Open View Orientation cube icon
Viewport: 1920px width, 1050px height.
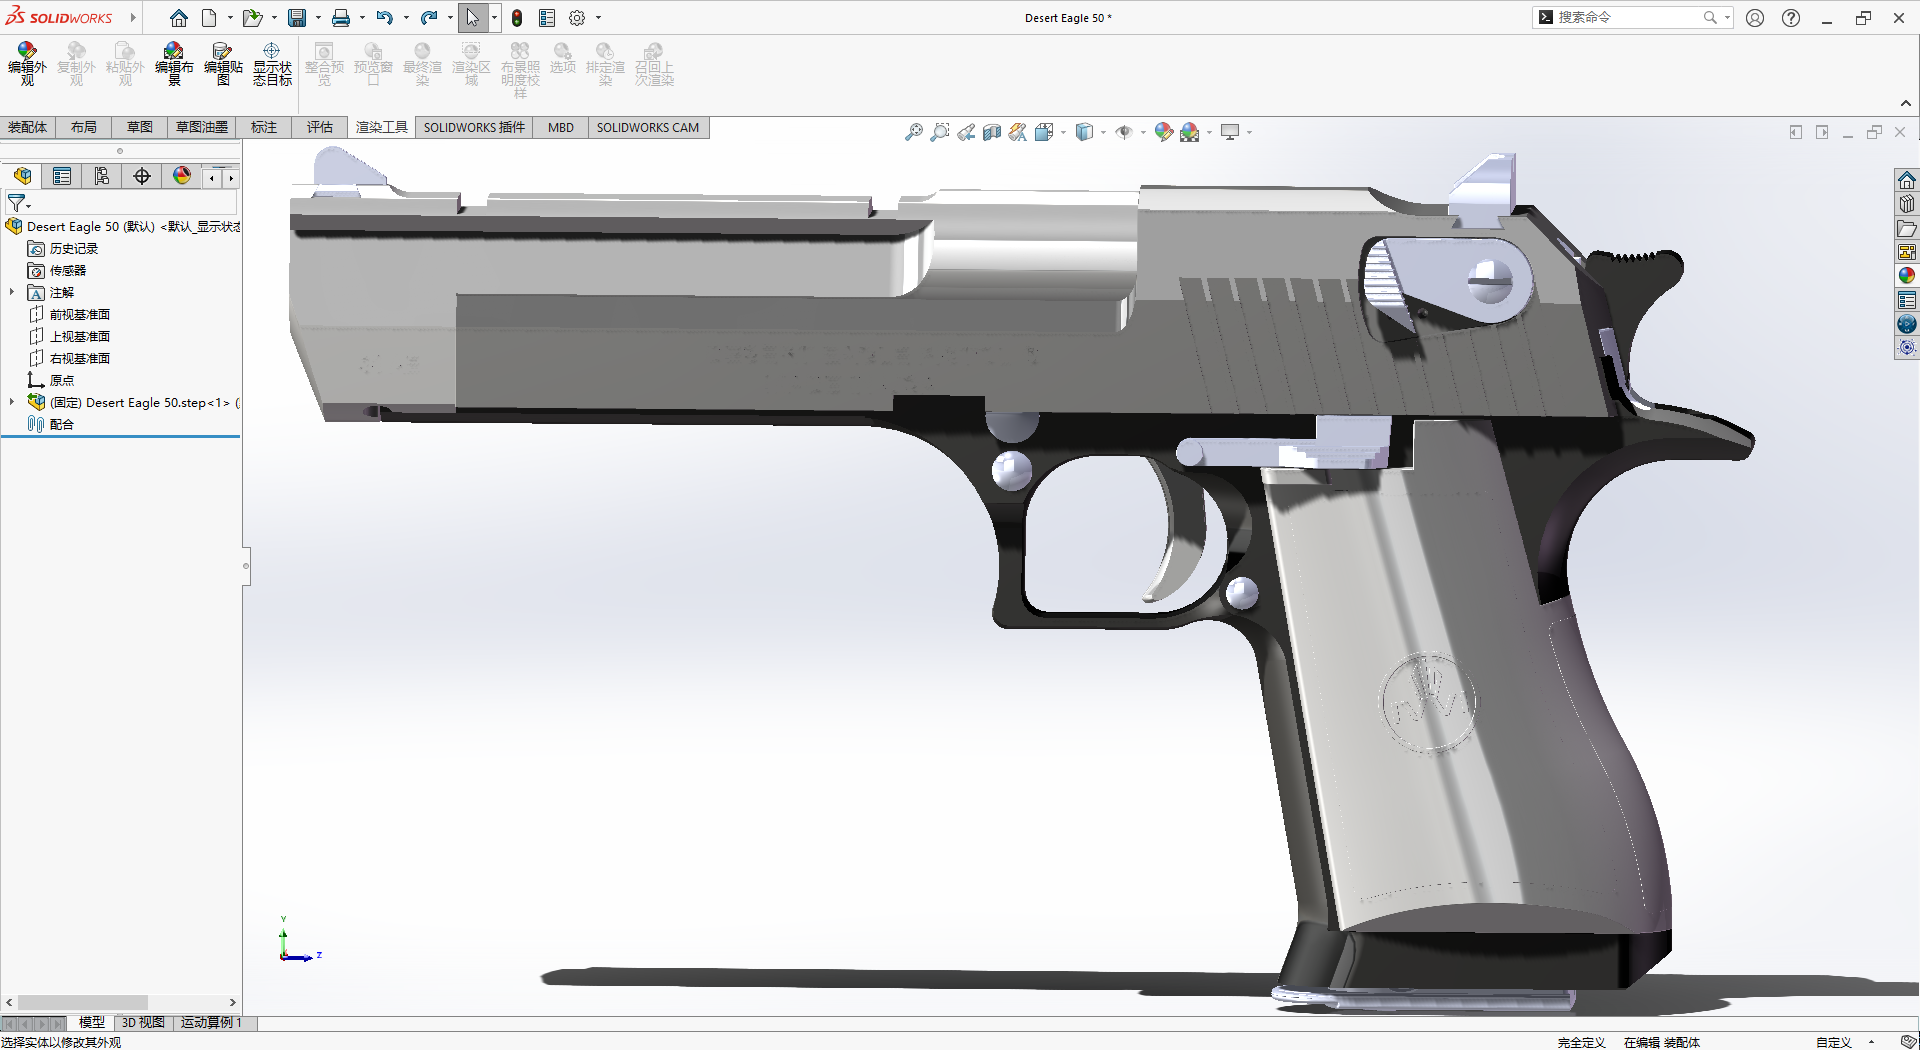tap(1044, 132)
